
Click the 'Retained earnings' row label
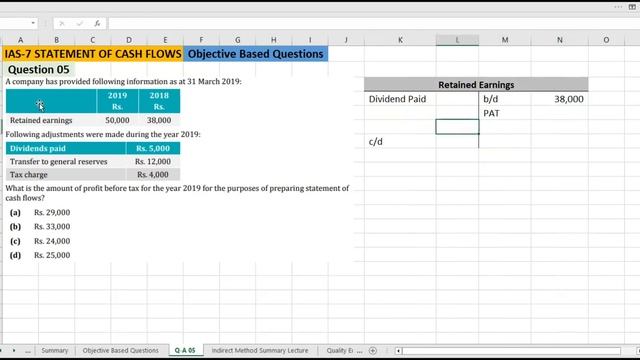pyautogui.click(x=41, y=120)
